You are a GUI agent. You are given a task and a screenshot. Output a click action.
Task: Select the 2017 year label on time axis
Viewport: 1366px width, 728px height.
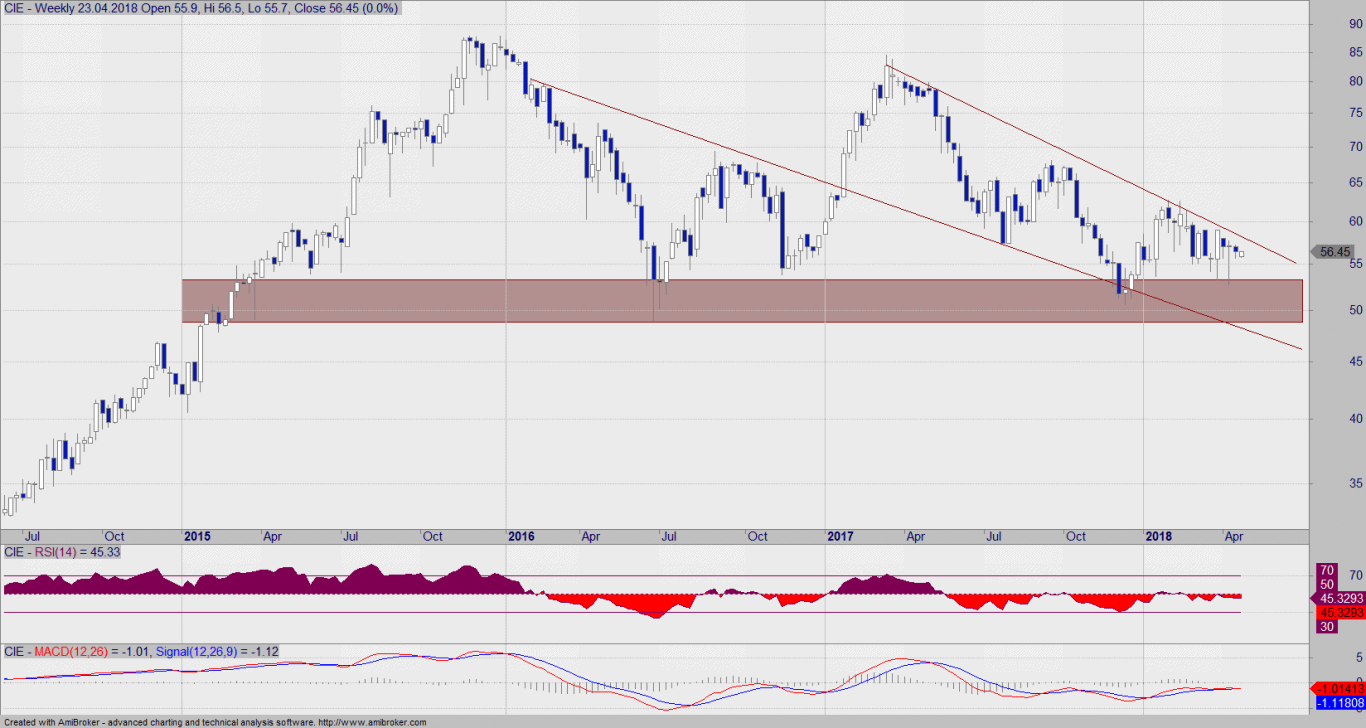[x=842, y=536]
